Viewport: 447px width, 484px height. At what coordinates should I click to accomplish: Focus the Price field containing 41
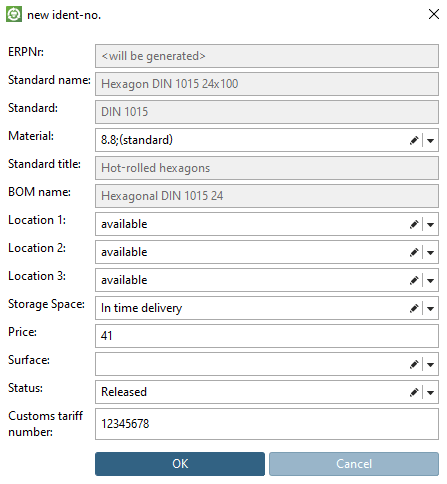[267, 336]
